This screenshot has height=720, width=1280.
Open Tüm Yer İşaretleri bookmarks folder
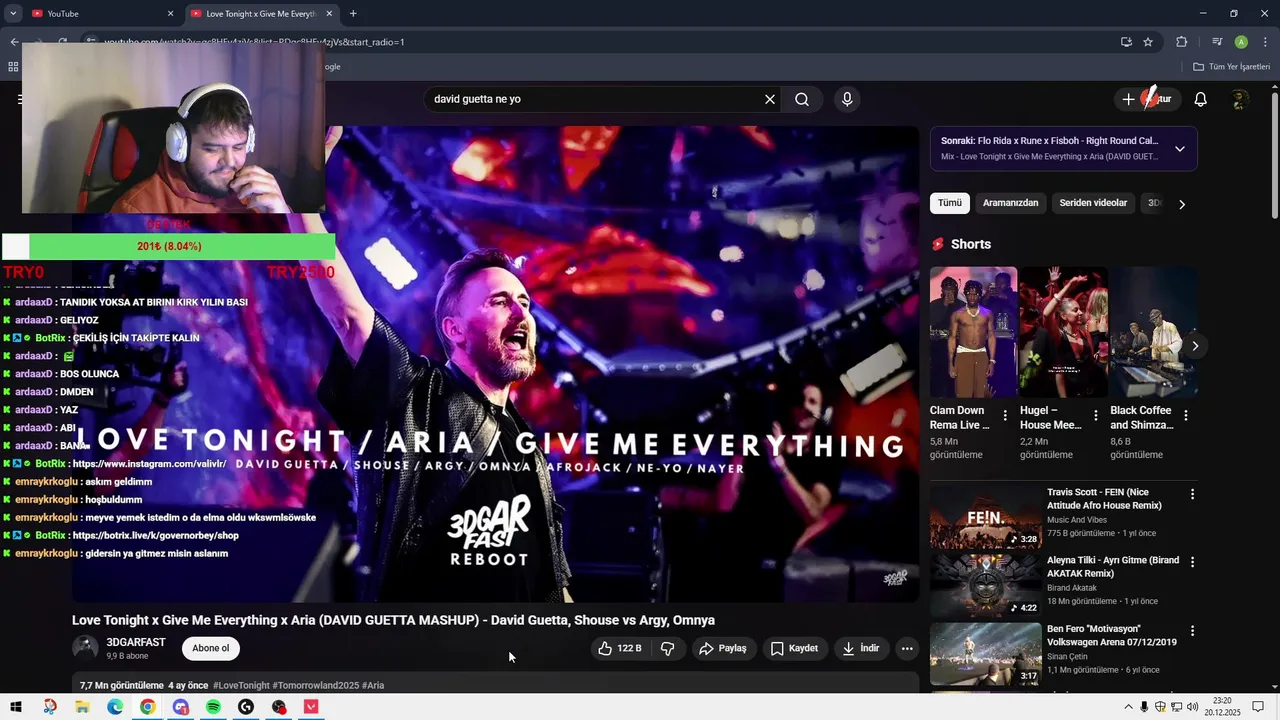(x=1232, y=67)
